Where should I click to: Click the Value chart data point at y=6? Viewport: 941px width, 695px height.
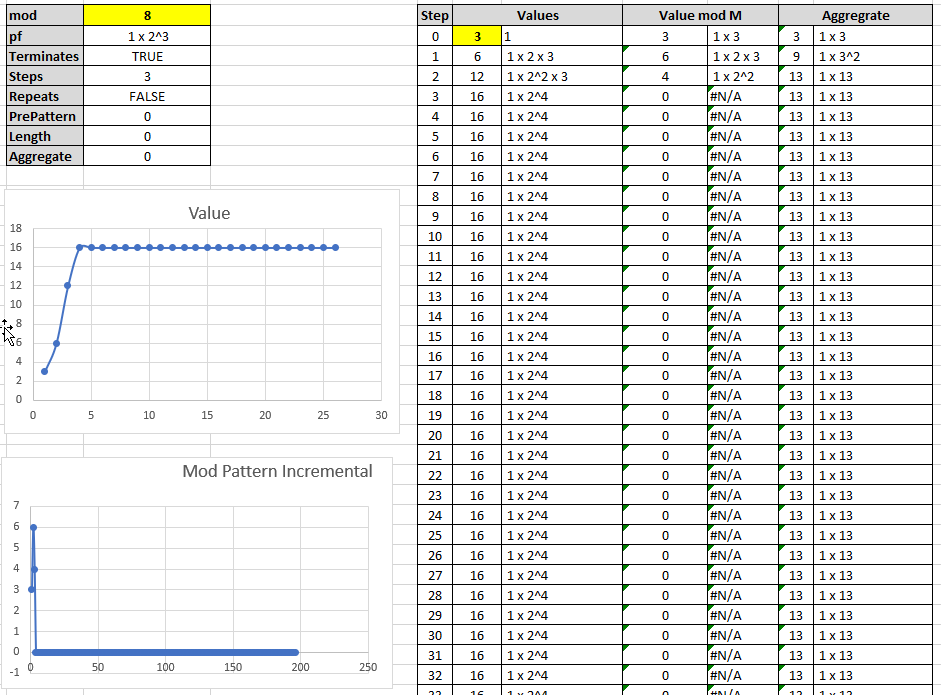coord(56,343)
